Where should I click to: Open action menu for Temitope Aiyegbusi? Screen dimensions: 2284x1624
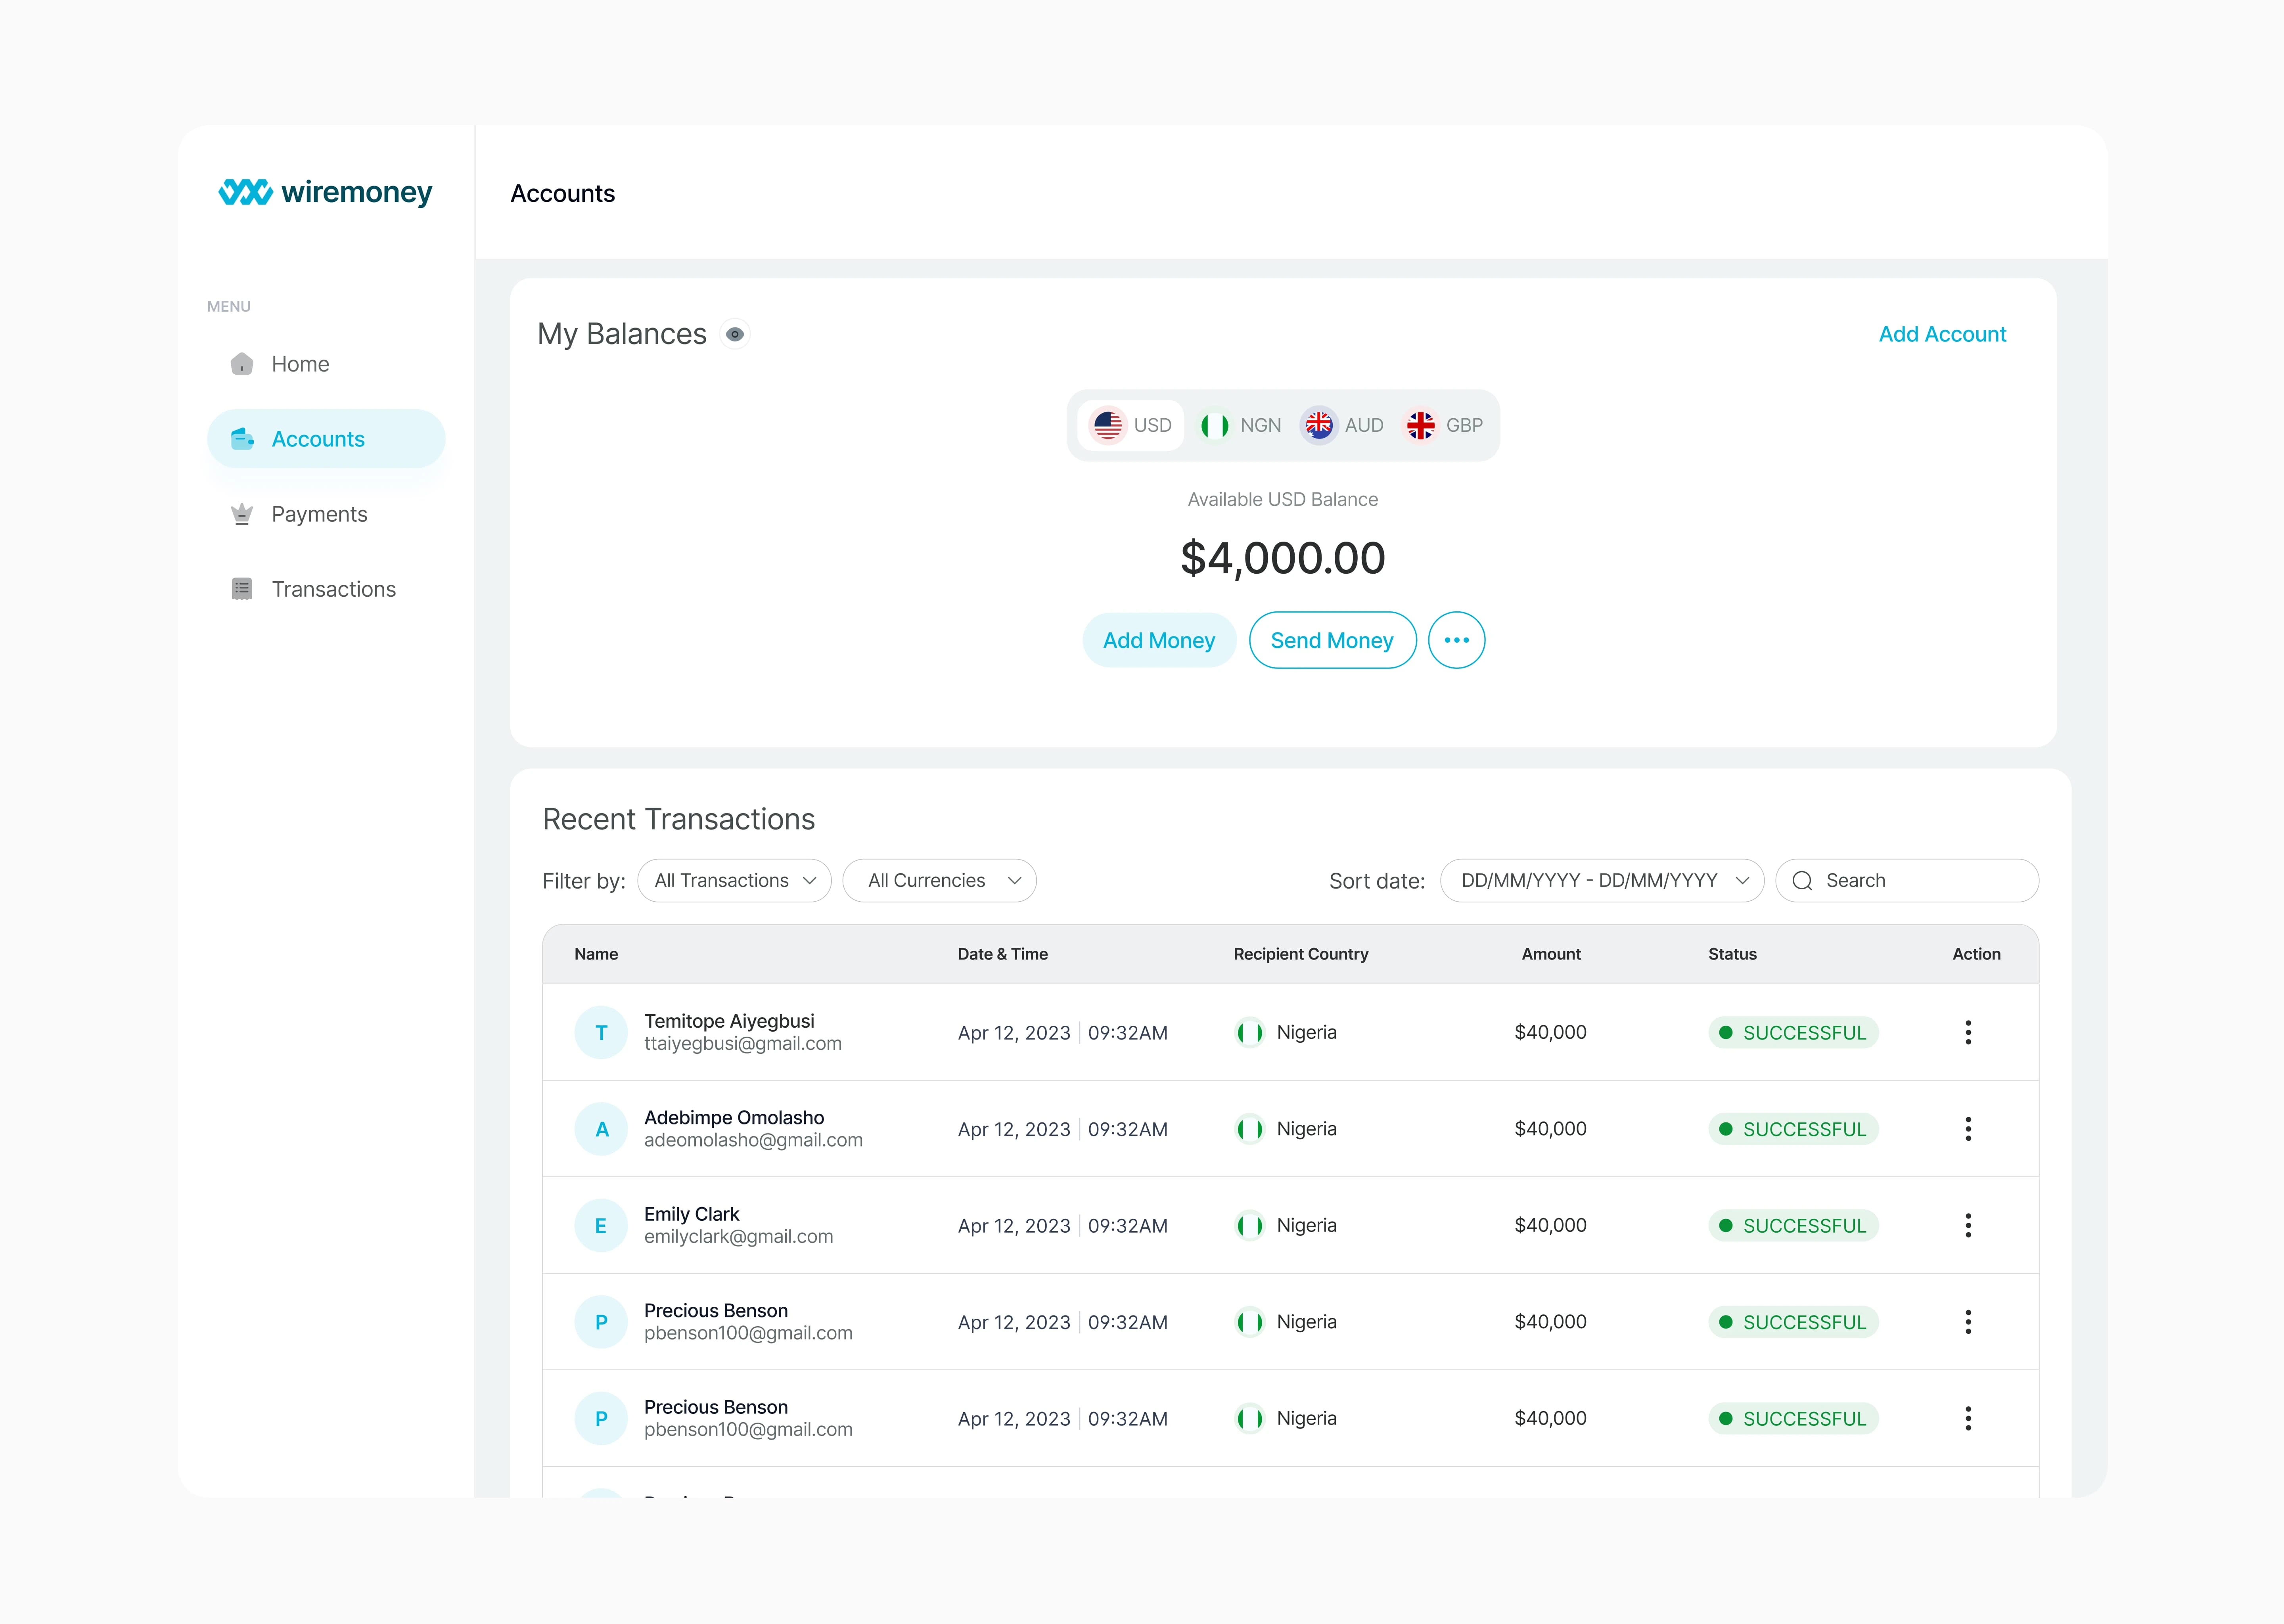click(1968, 1032)
